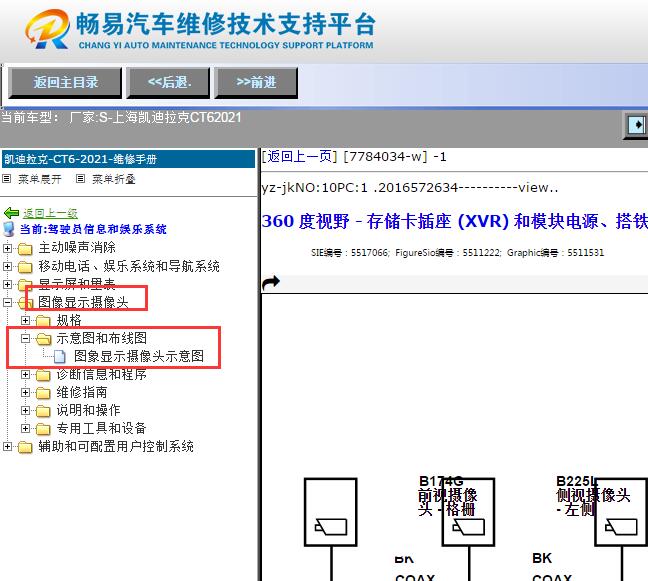Screen dimensions: 648x581
Task: Expand the 诊断信息和程序 node
Action: point(25,374)
